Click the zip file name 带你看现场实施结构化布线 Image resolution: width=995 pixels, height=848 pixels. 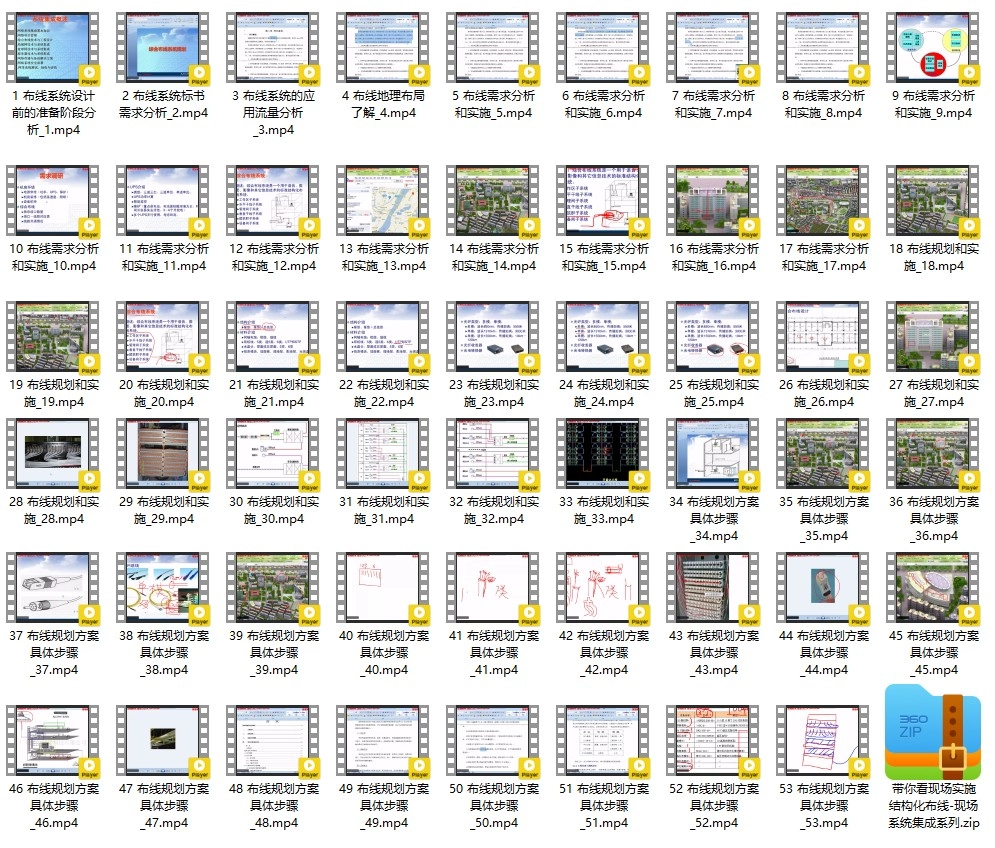(x=934, y=805)
